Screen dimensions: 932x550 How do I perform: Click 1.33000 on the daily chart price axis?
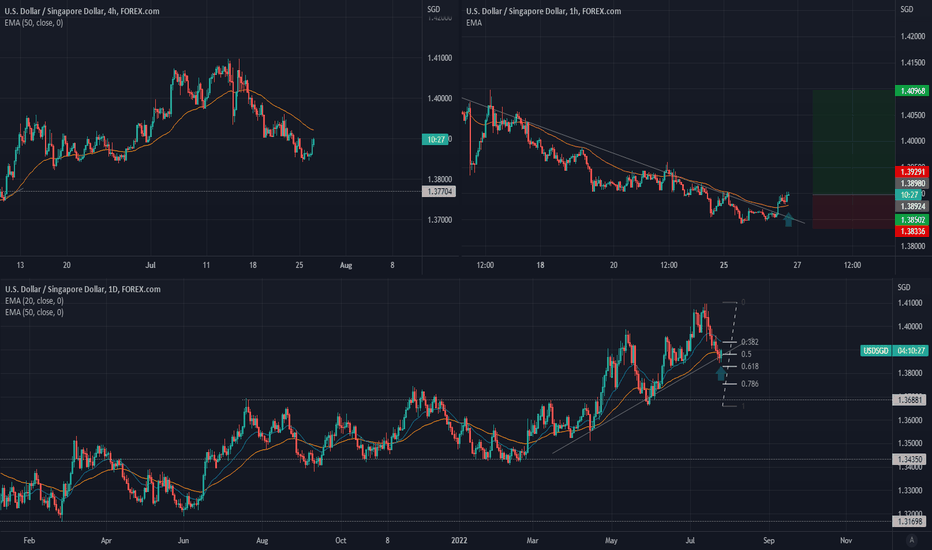click(910, 491)
